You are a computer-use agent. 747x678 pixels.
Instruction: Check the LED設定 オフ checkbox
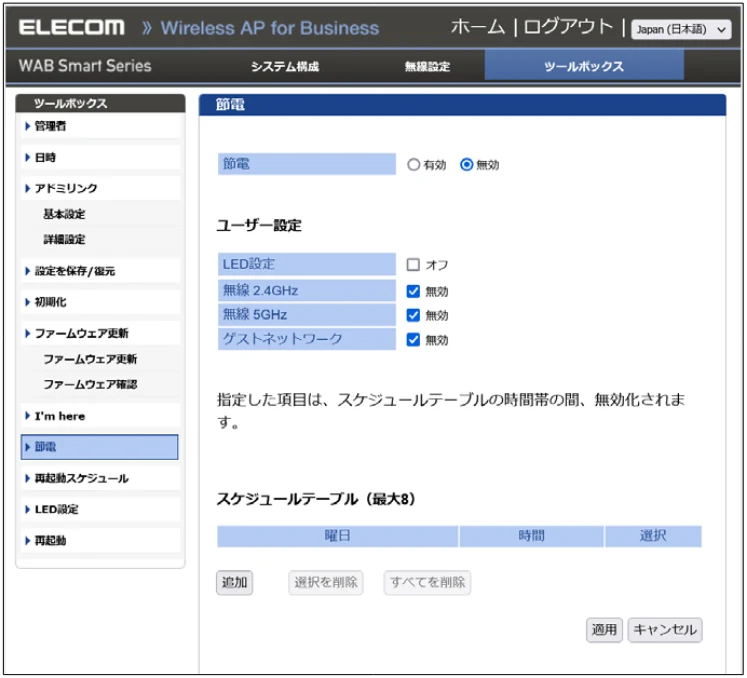pos(413,264)
